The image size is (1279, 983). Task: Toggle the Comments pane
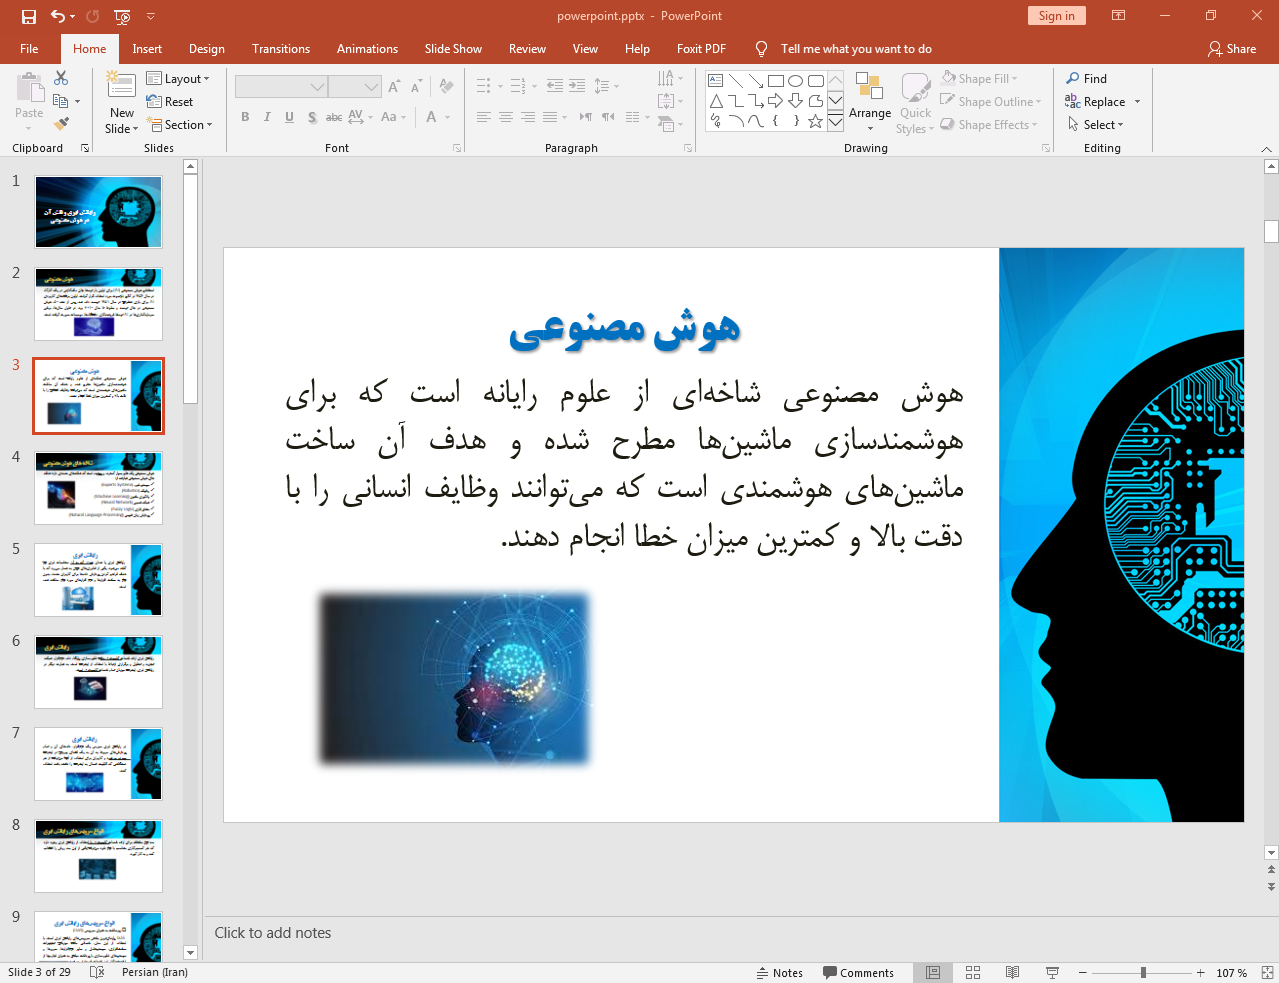point(858,972)
